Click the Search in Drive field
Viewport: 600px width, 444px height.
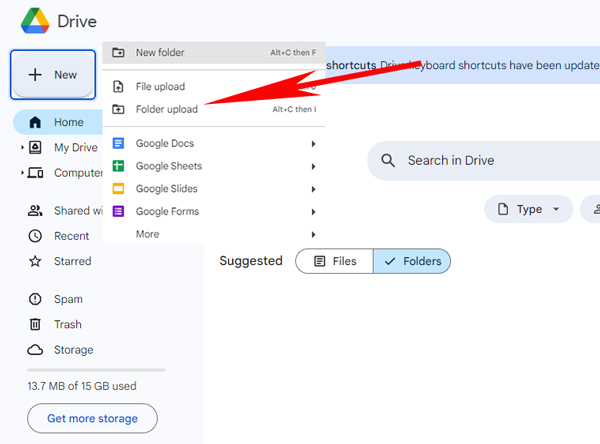pos(484,160)
